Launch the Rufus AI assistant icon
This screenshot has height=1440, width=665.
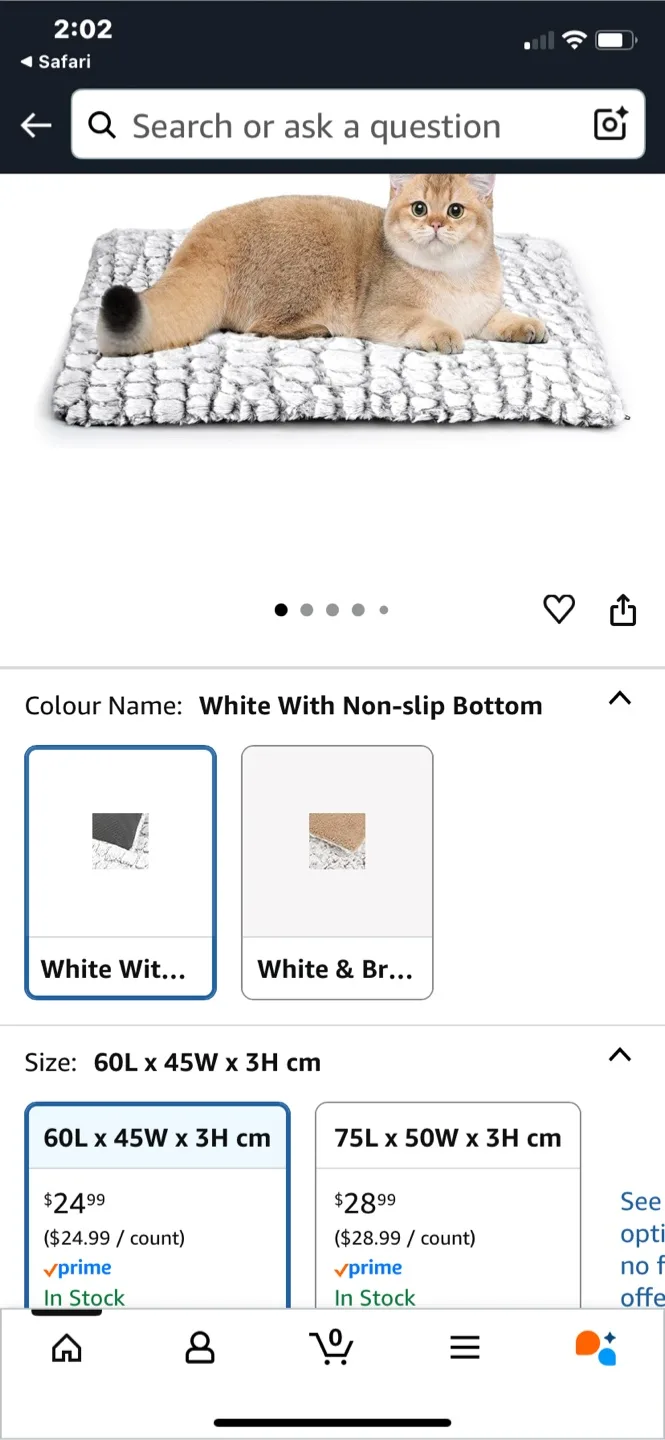[x=596, y=1348]
